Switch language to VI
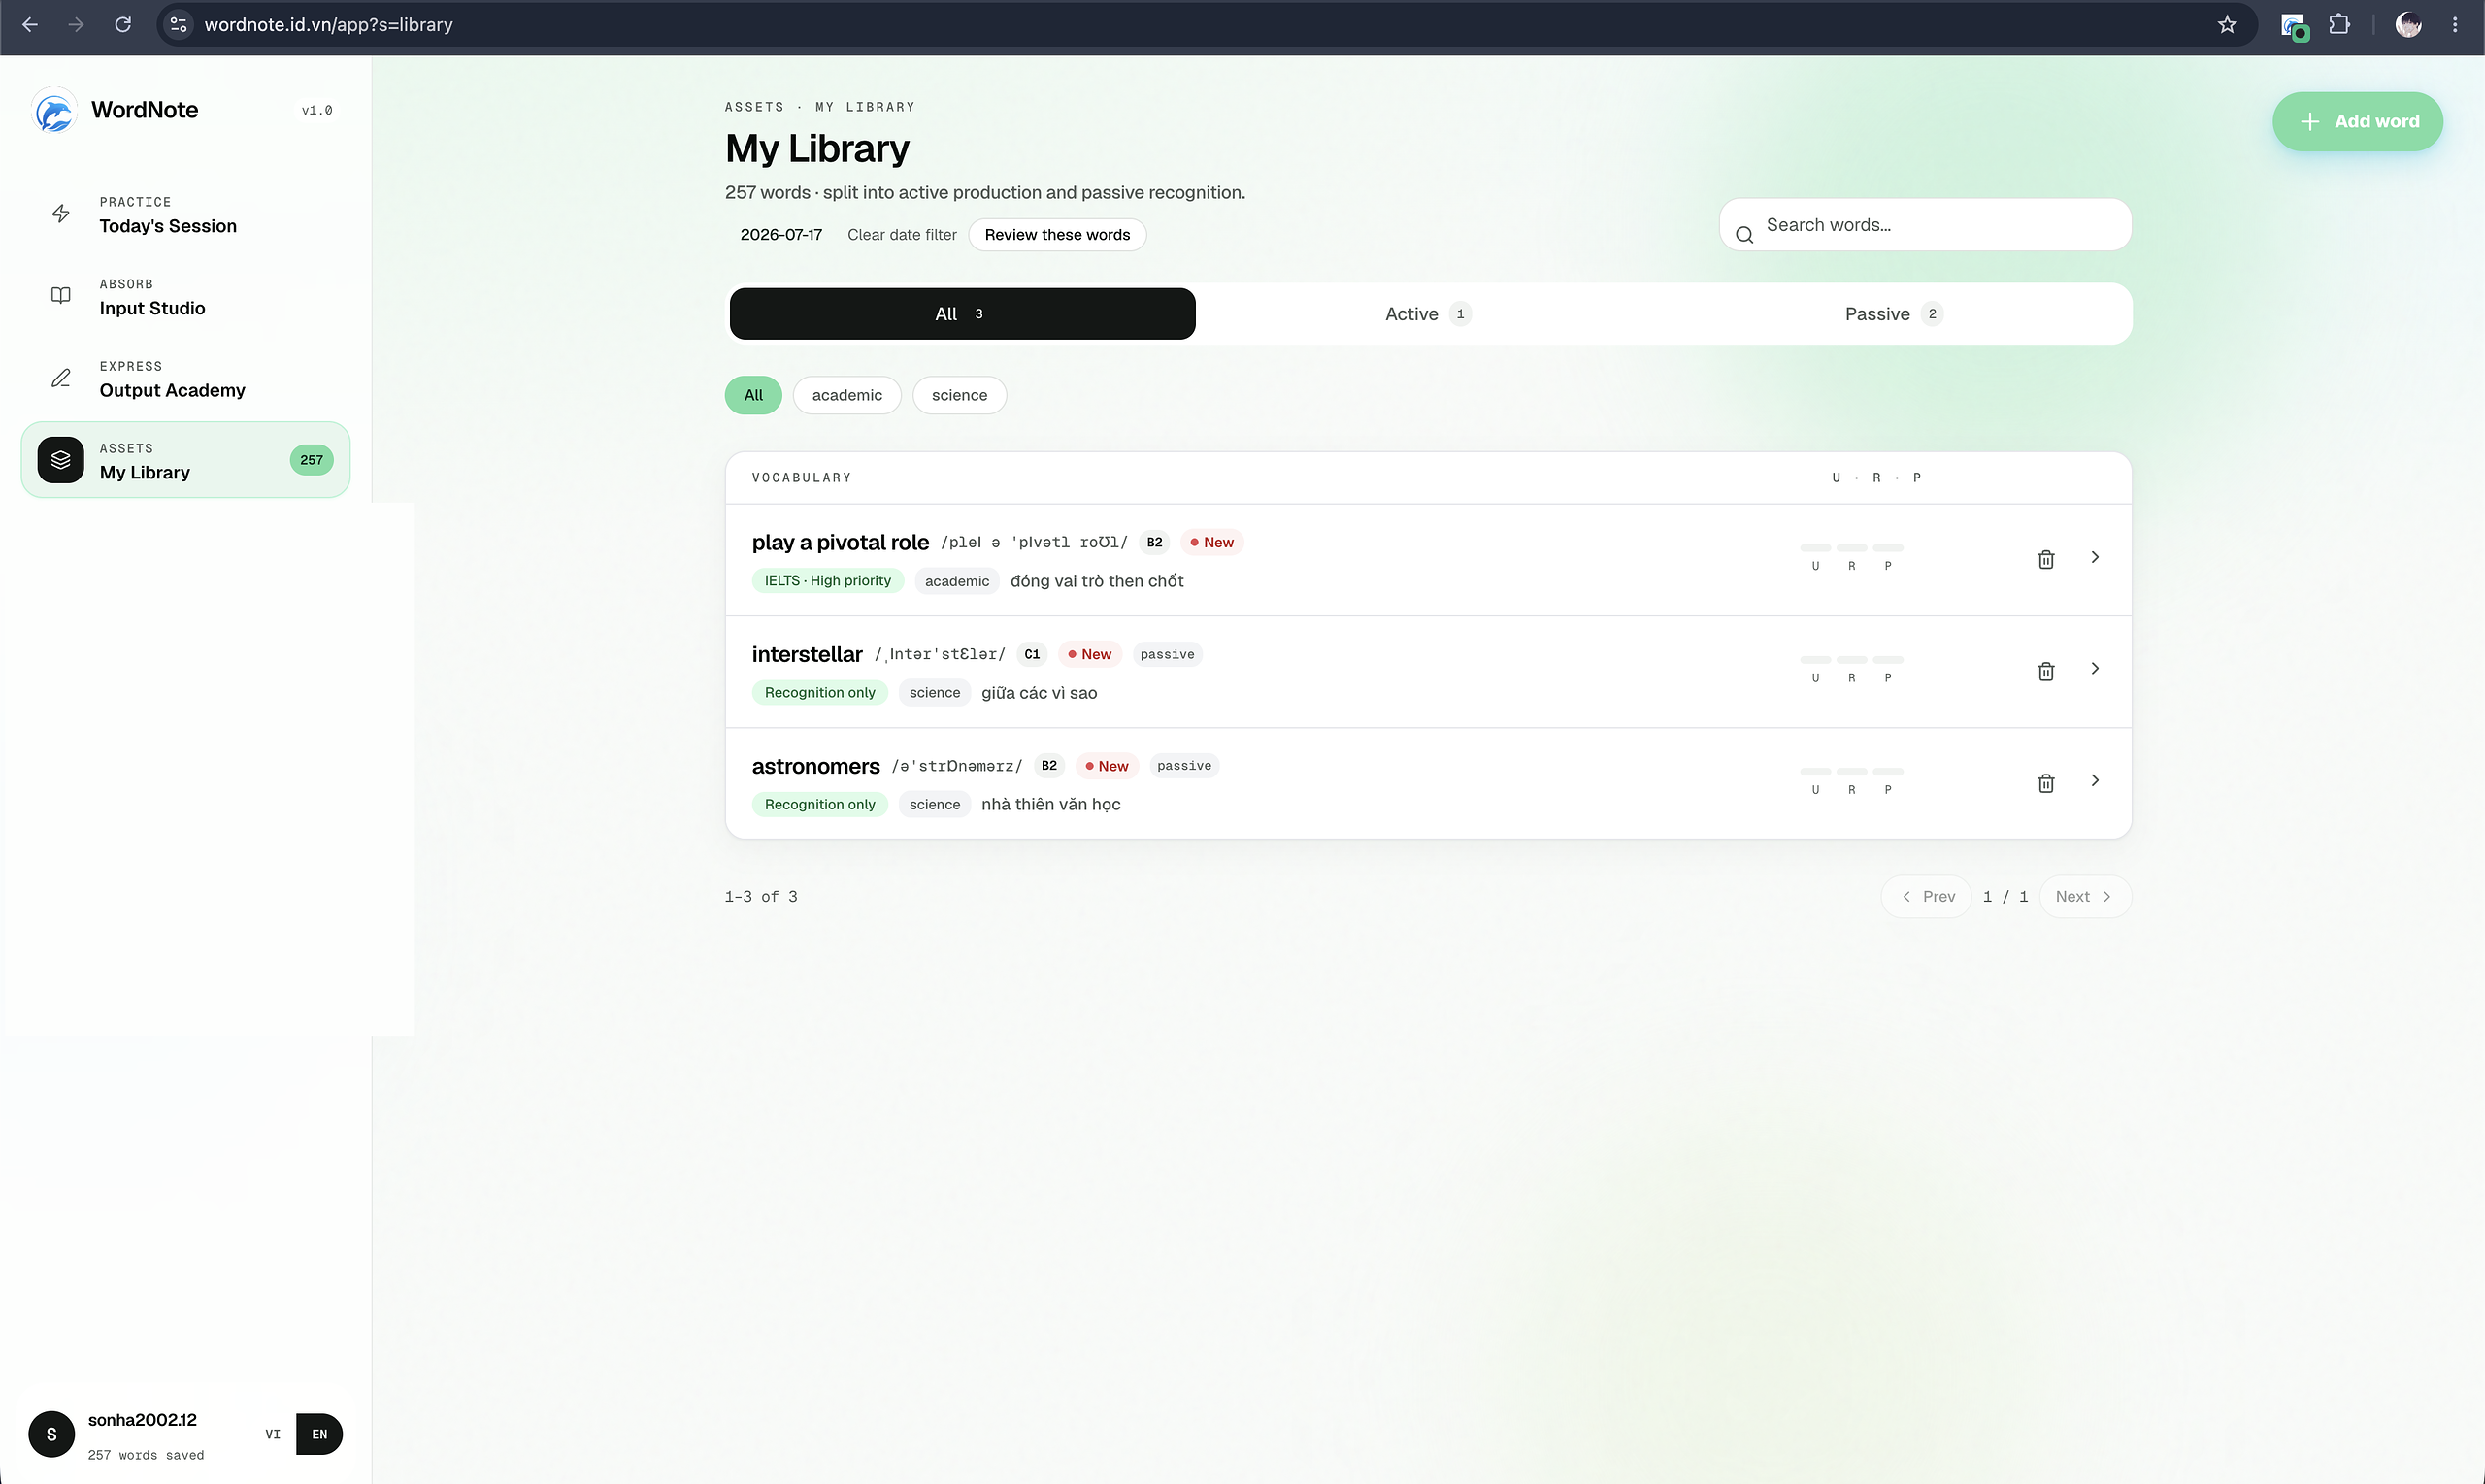 coord(272,1434)
